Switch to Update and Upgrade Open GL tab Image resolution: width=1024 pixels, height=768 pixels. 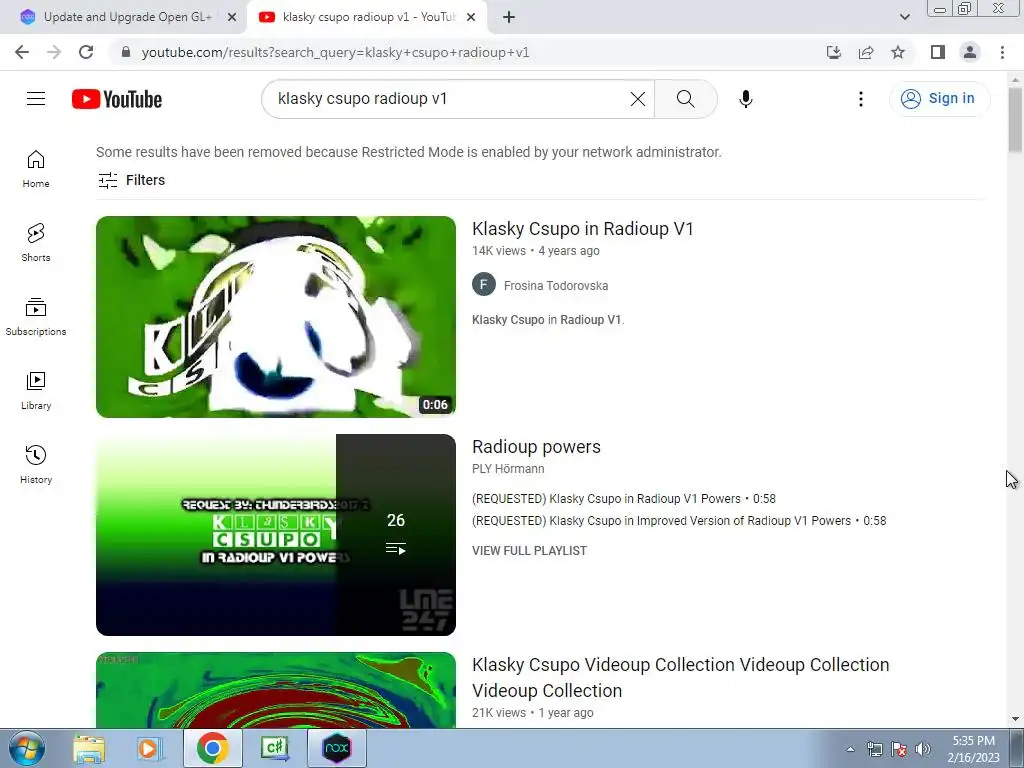(127, 17)
